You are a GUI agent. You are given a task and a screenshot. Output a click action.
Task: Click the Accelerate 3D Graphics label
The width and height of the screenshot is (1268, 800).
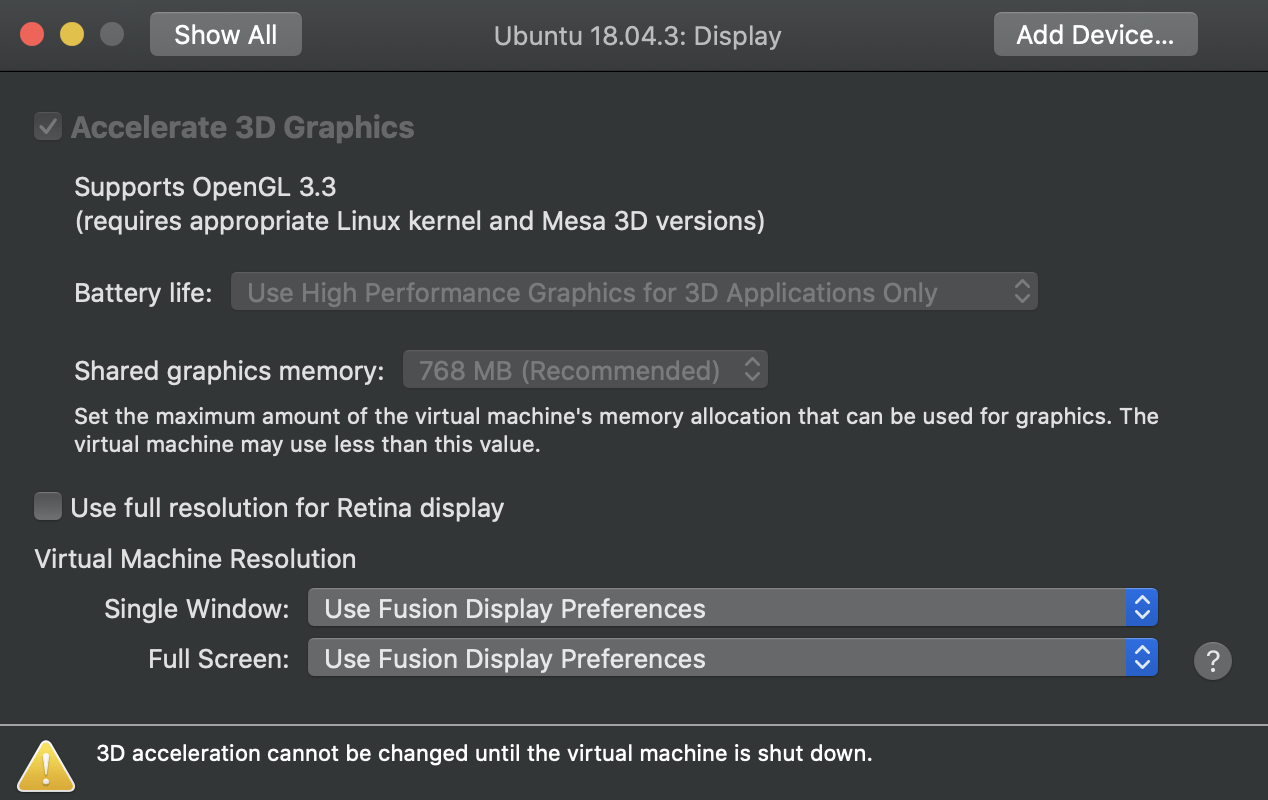tap(240, 126)
